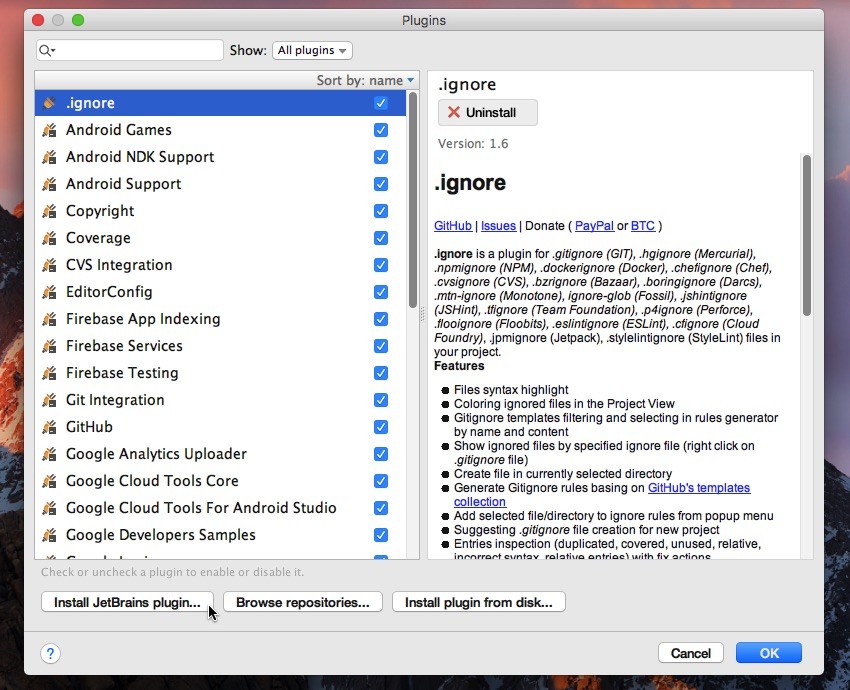Click the search magnifier icon in search field
This screenshot has height=690, width=850.
pyautogui.click(x=47, y=50)
